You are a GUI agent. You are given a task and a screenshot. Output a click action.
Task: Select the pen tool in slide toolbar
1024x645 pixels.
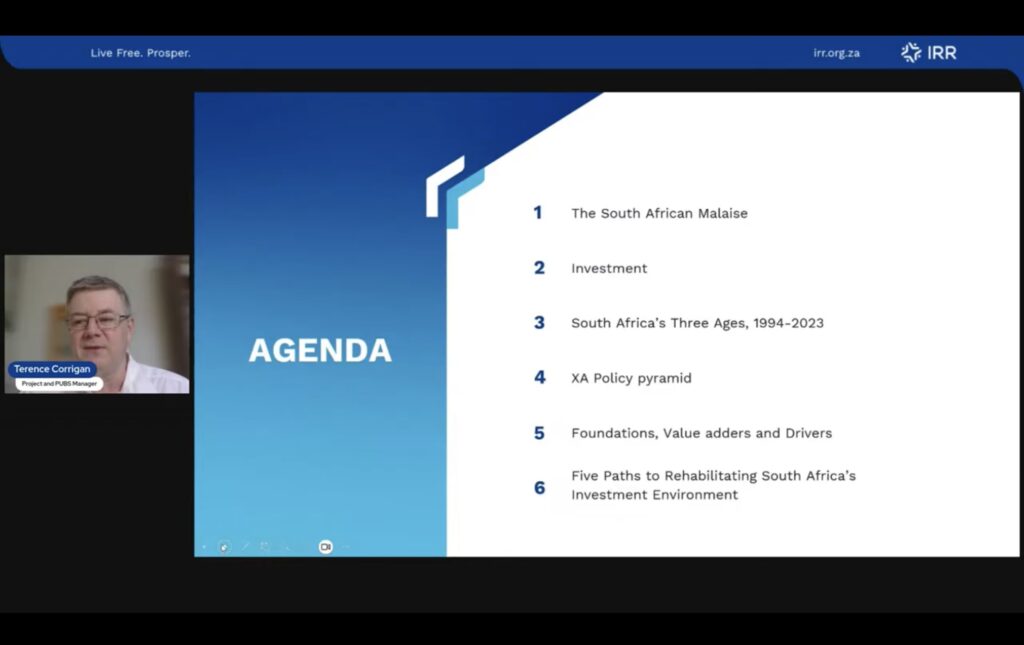click(246, 546)
